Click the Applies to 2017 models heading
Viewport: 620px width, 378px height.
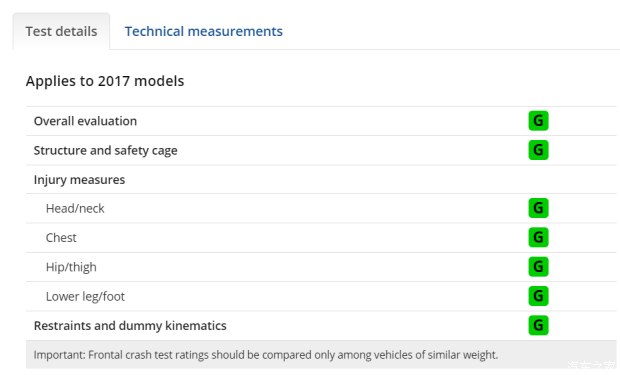pyautogui.click(x=105, y=81)
